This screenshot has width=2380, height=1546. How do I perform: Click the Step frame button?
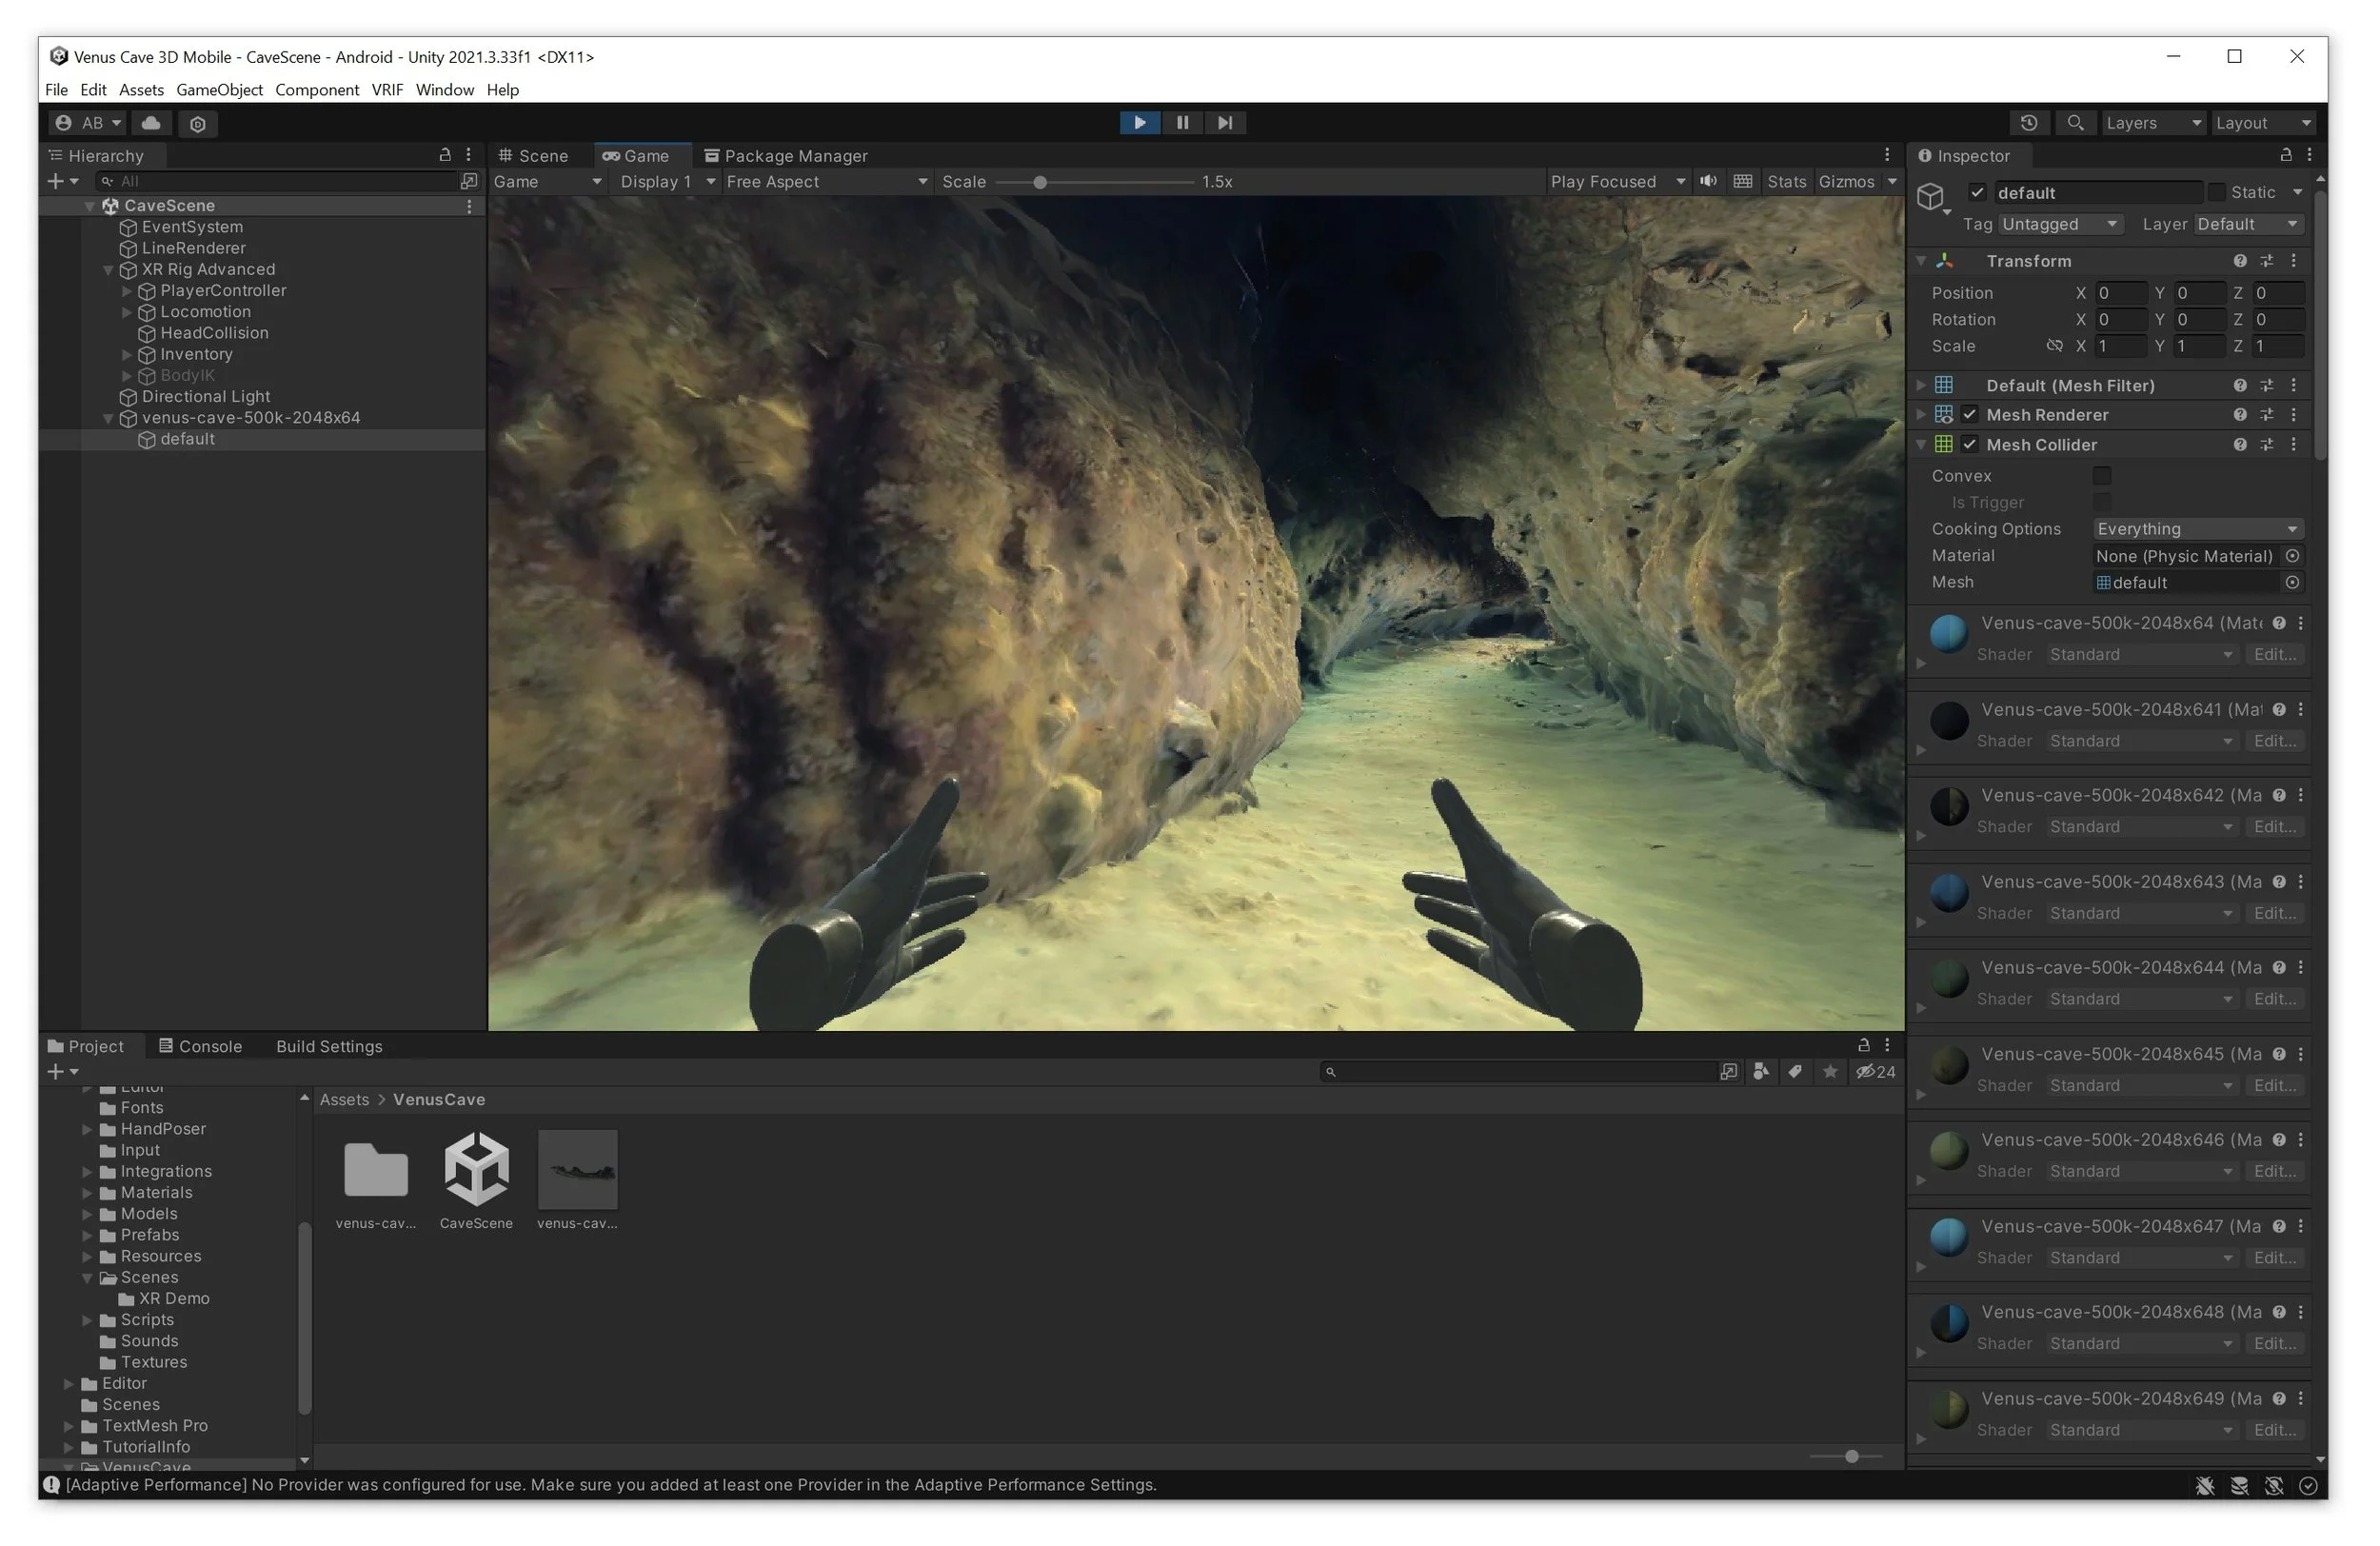click(1225, 122)
